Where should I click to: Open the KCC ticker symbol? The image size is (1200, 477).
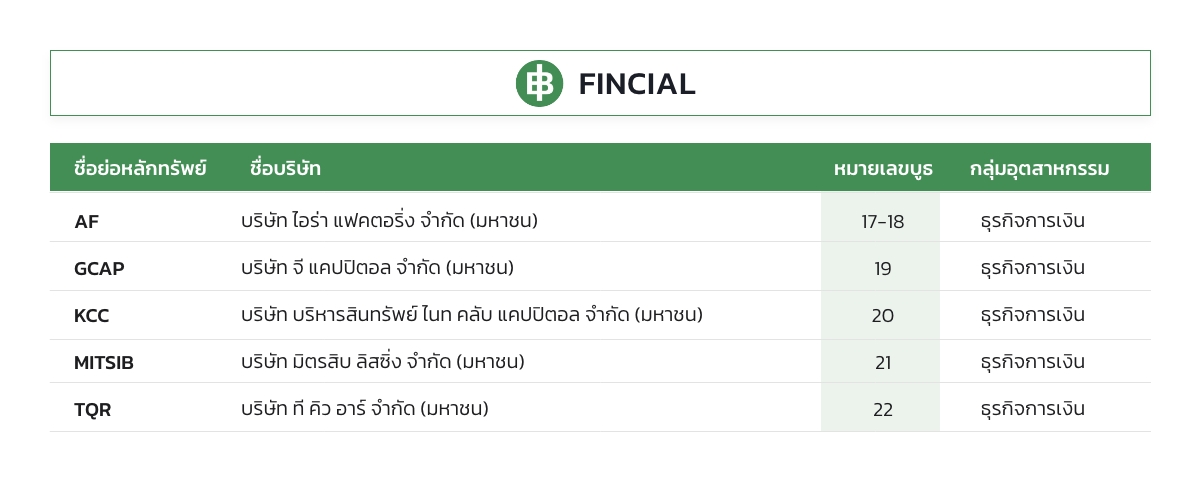91,316
